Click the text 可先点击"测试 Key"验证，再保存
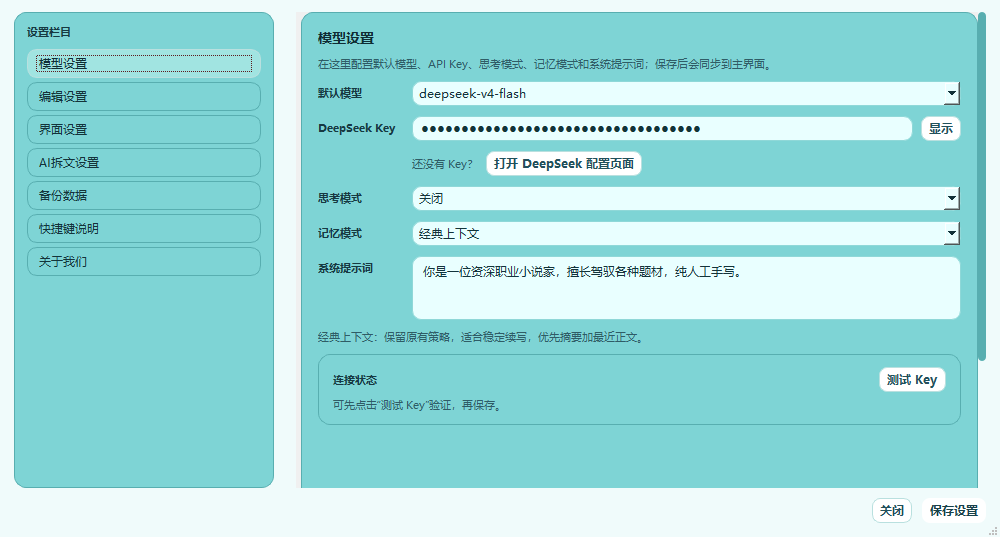Viewport: 1000px width, 537px height. coord(418,406)
